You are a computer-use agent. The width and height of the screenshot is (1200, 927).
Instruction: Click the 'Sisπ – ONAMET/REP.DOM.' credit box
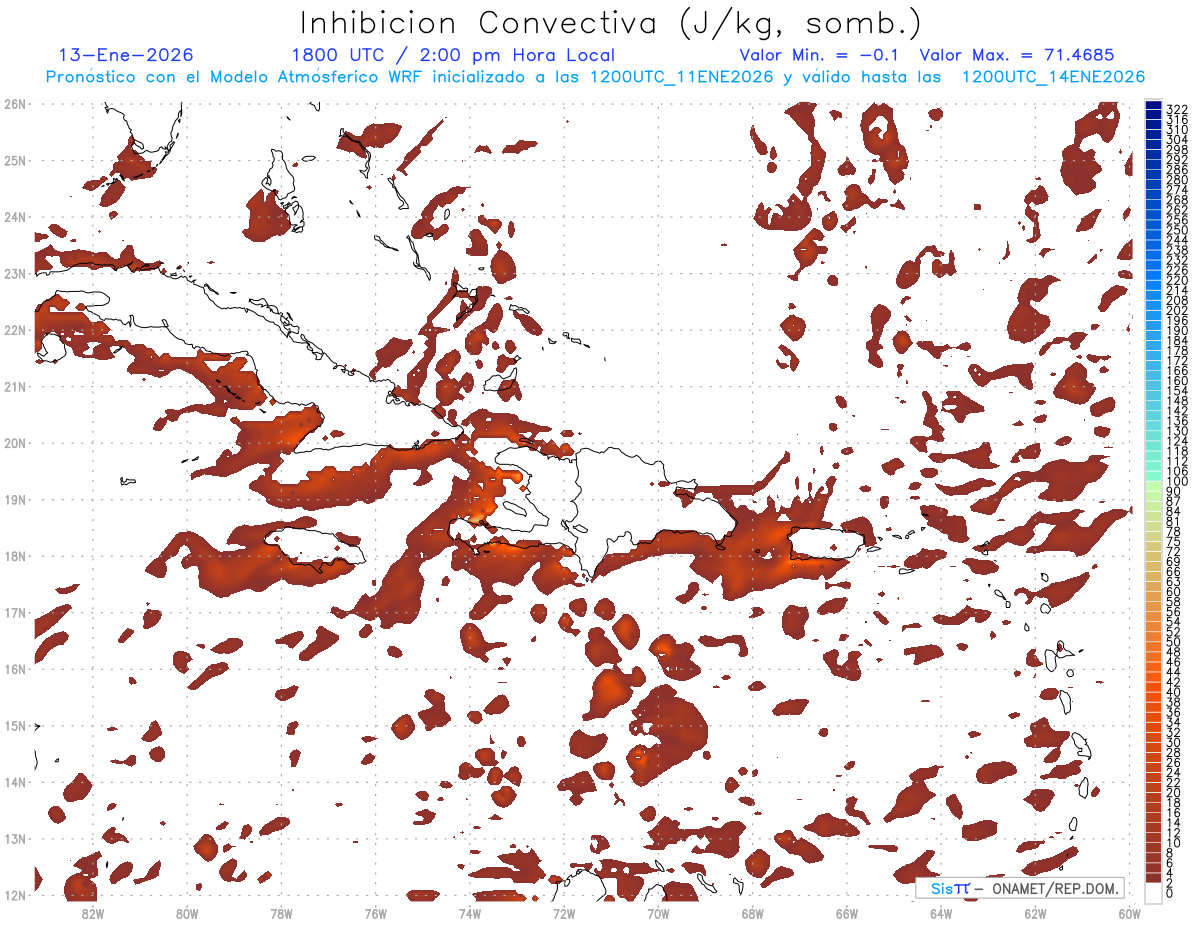1021,888
